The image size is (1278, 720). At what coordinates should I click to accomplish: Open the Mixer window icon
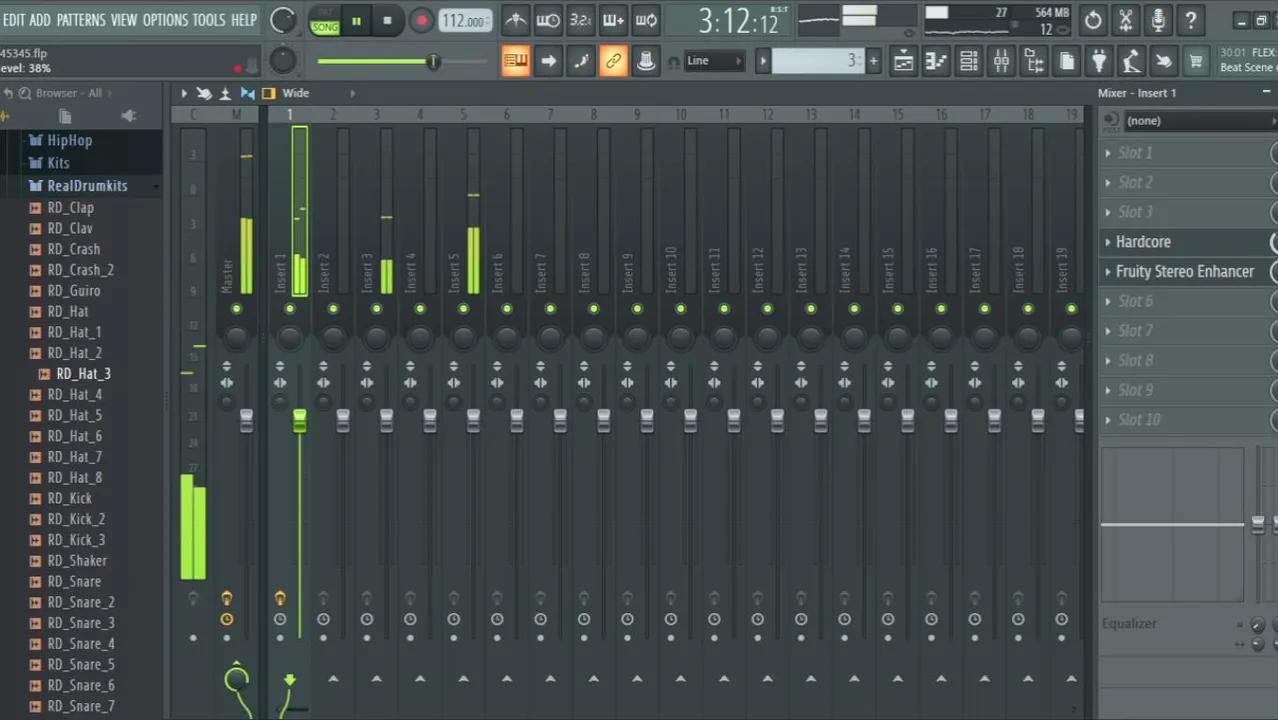coord(1001,62)
